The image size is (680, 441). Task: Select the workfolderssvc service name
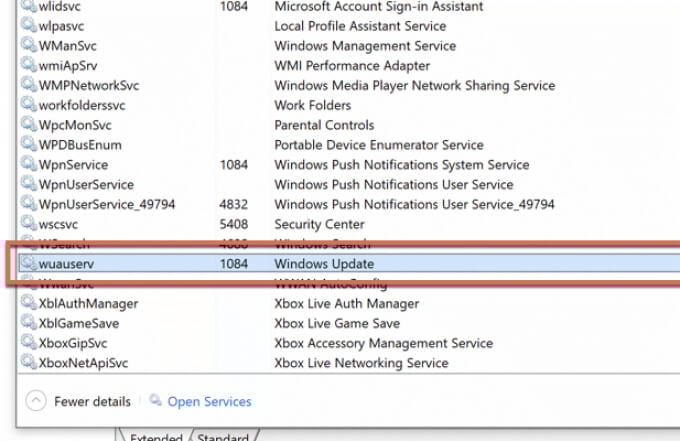(x=82, y=105)
